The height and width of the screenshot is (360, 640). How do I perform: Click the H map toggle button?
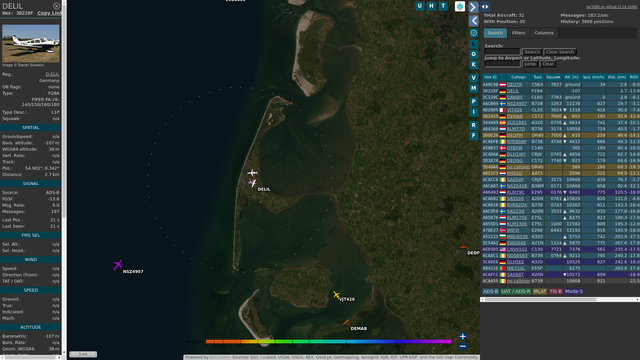coord(431,6)
